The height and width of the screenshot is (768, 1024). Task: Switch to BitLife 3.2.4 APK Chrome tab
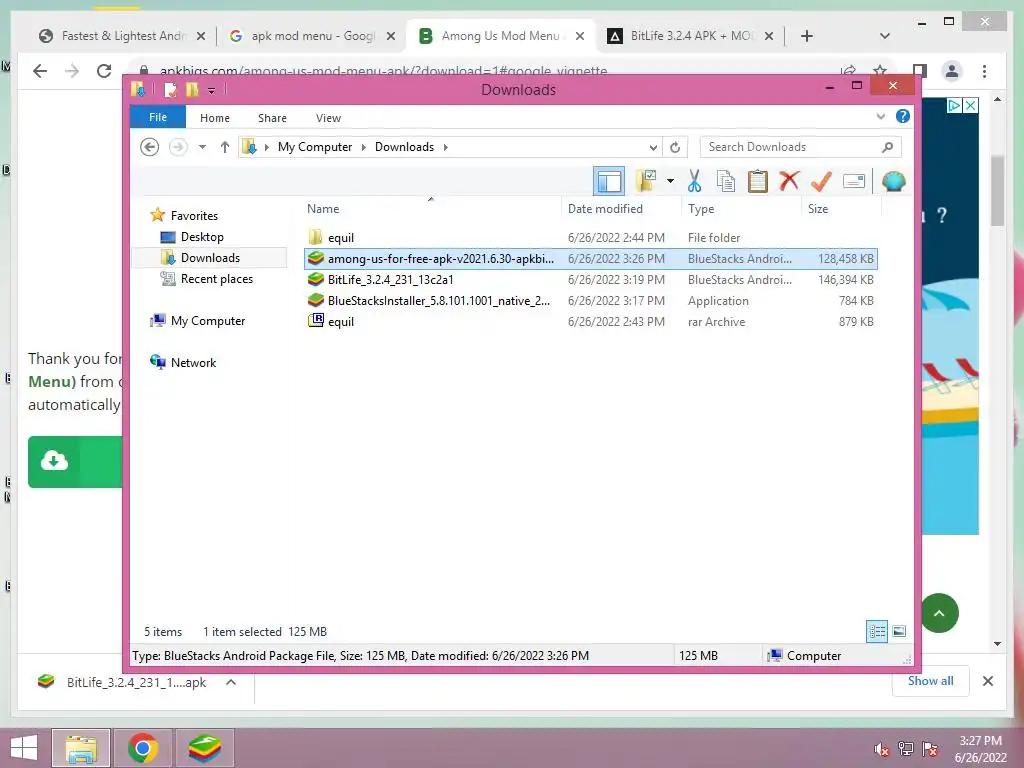(x=692, y=36)
